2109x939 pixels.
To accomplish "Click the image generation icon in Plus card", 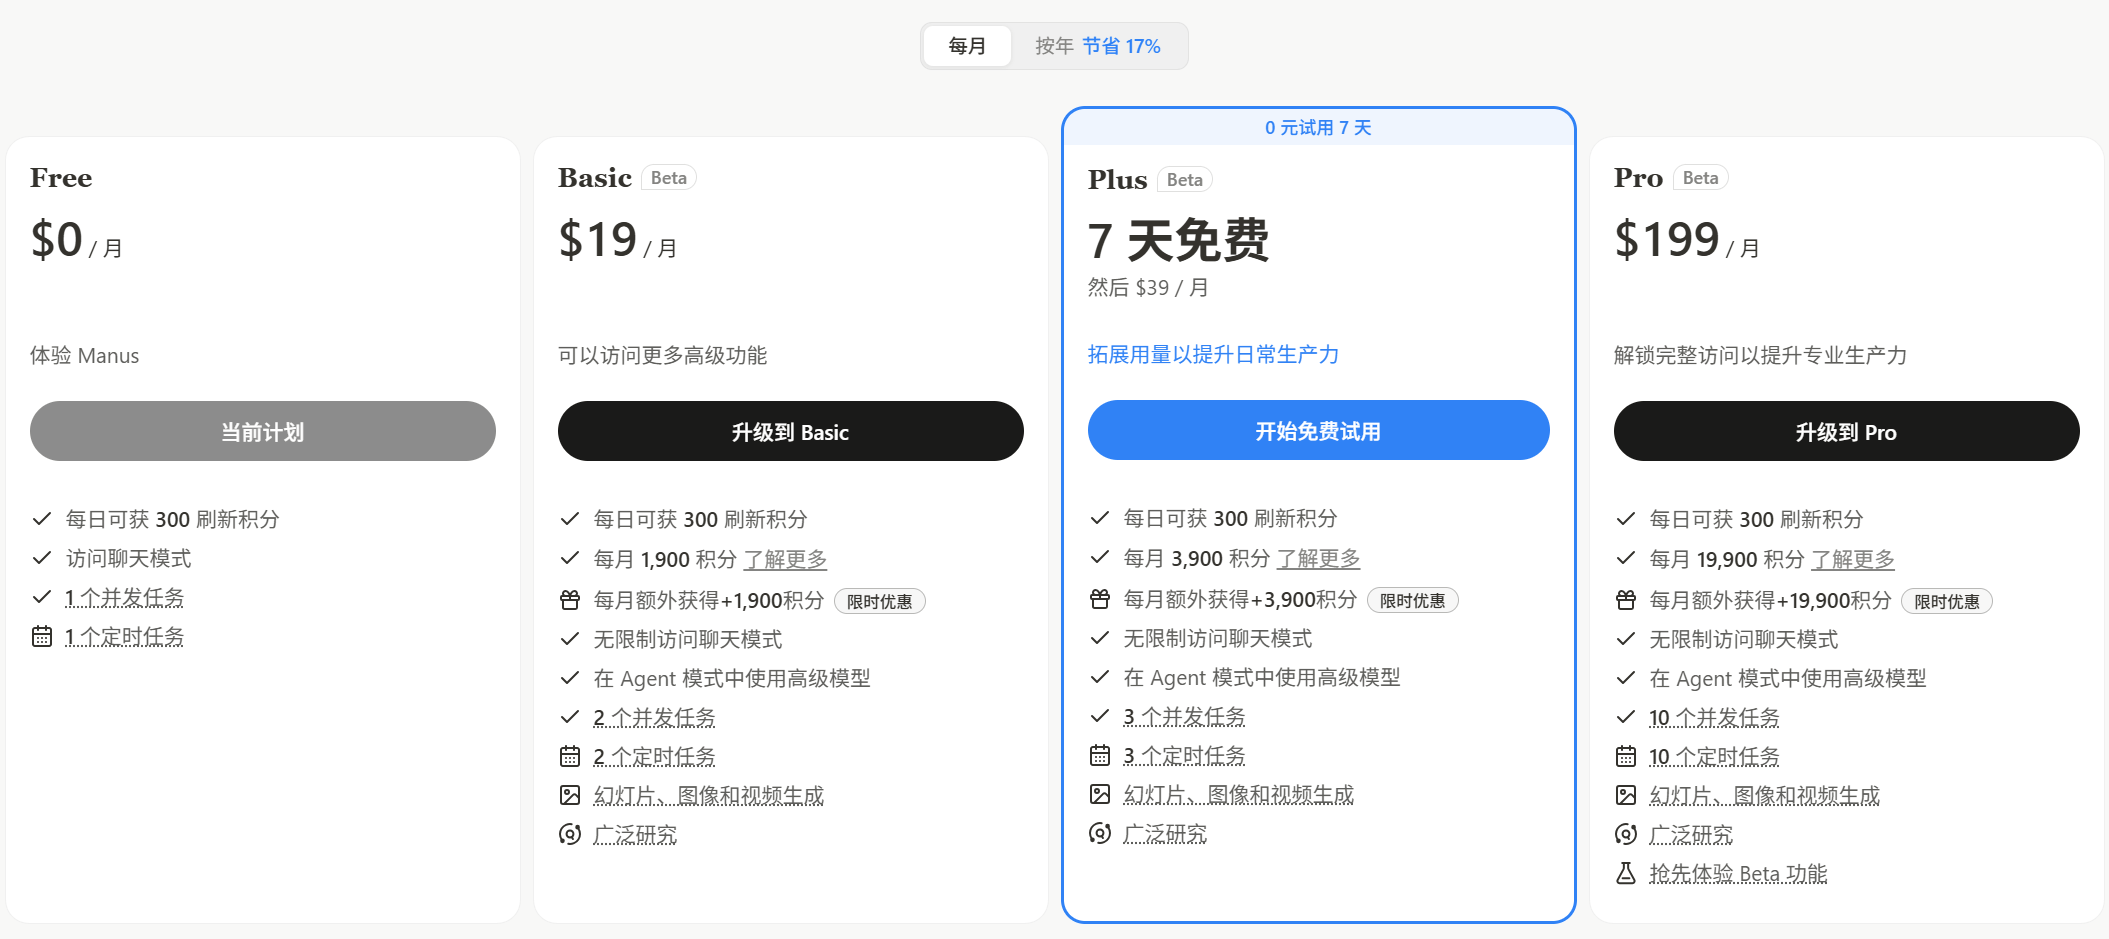I will click(x=1099, y=793).
